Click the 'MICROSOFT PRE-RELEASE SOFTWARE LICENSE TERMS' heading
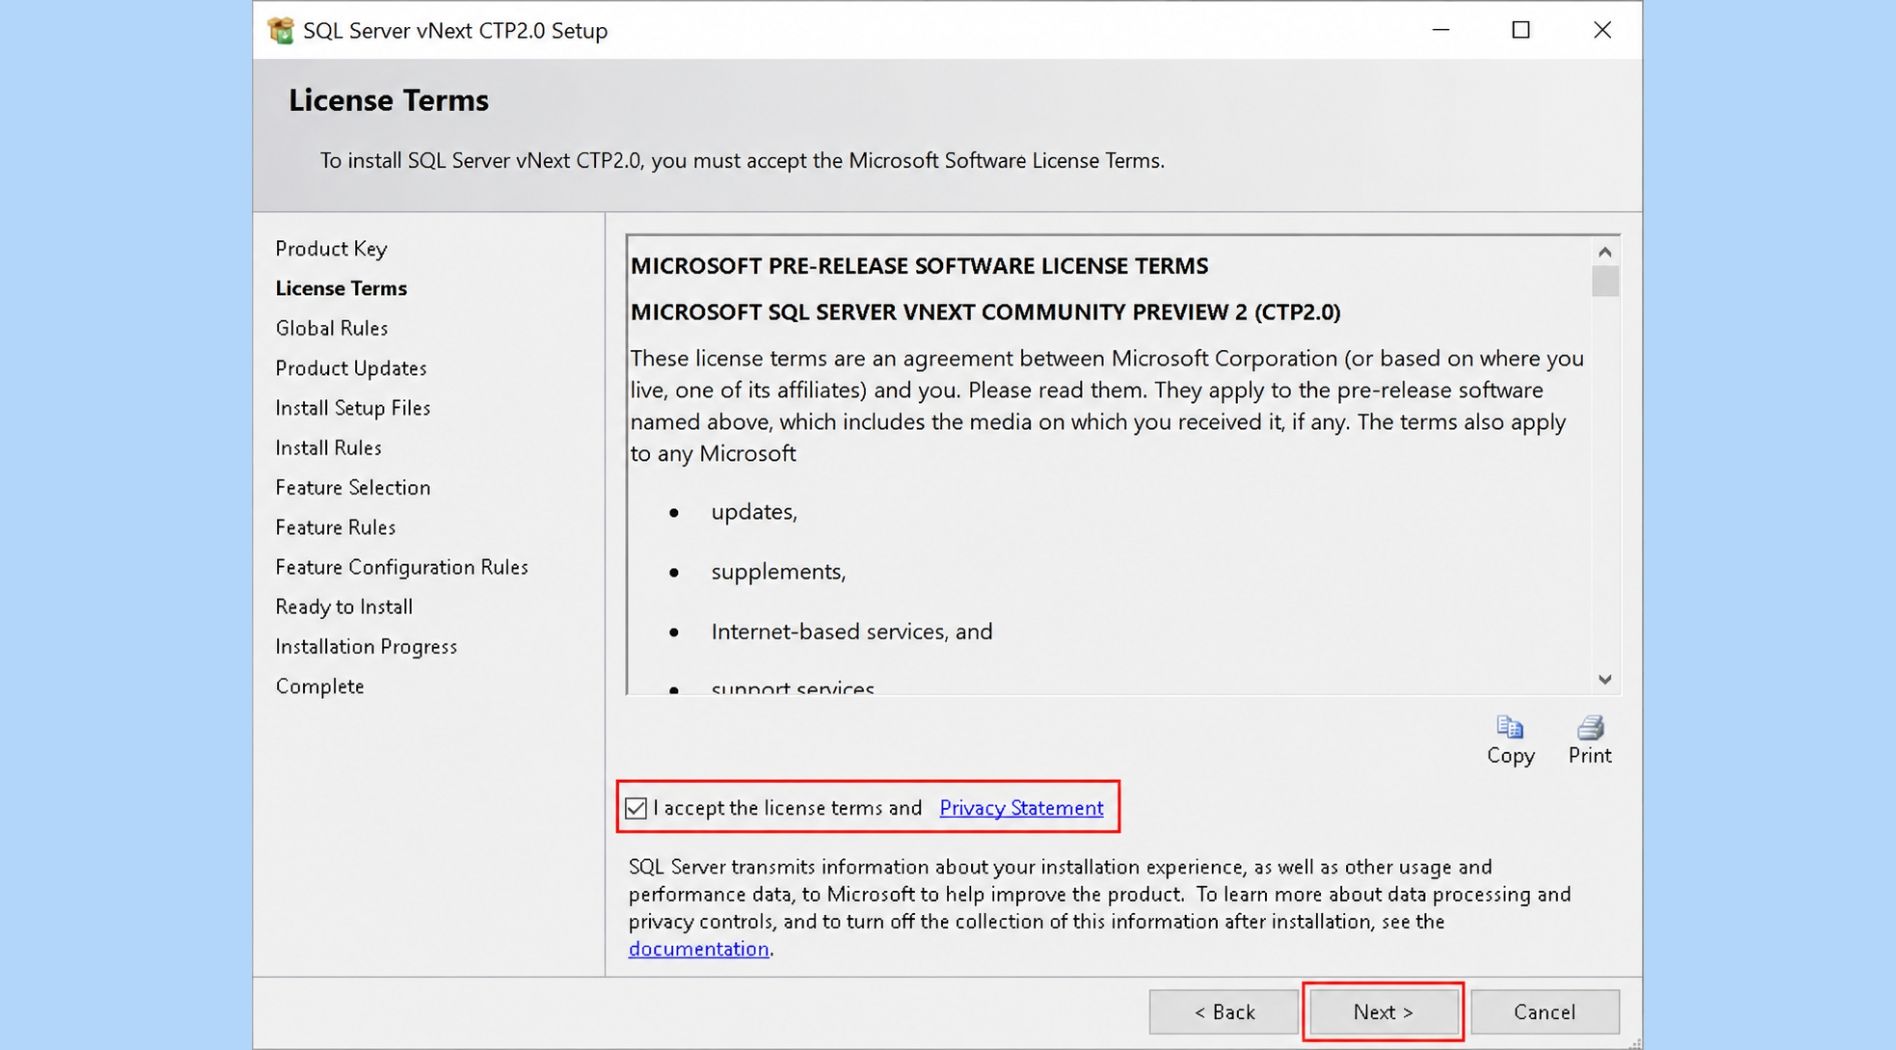The height and width of the screenshot is (1050, 1896). point(919,266)
